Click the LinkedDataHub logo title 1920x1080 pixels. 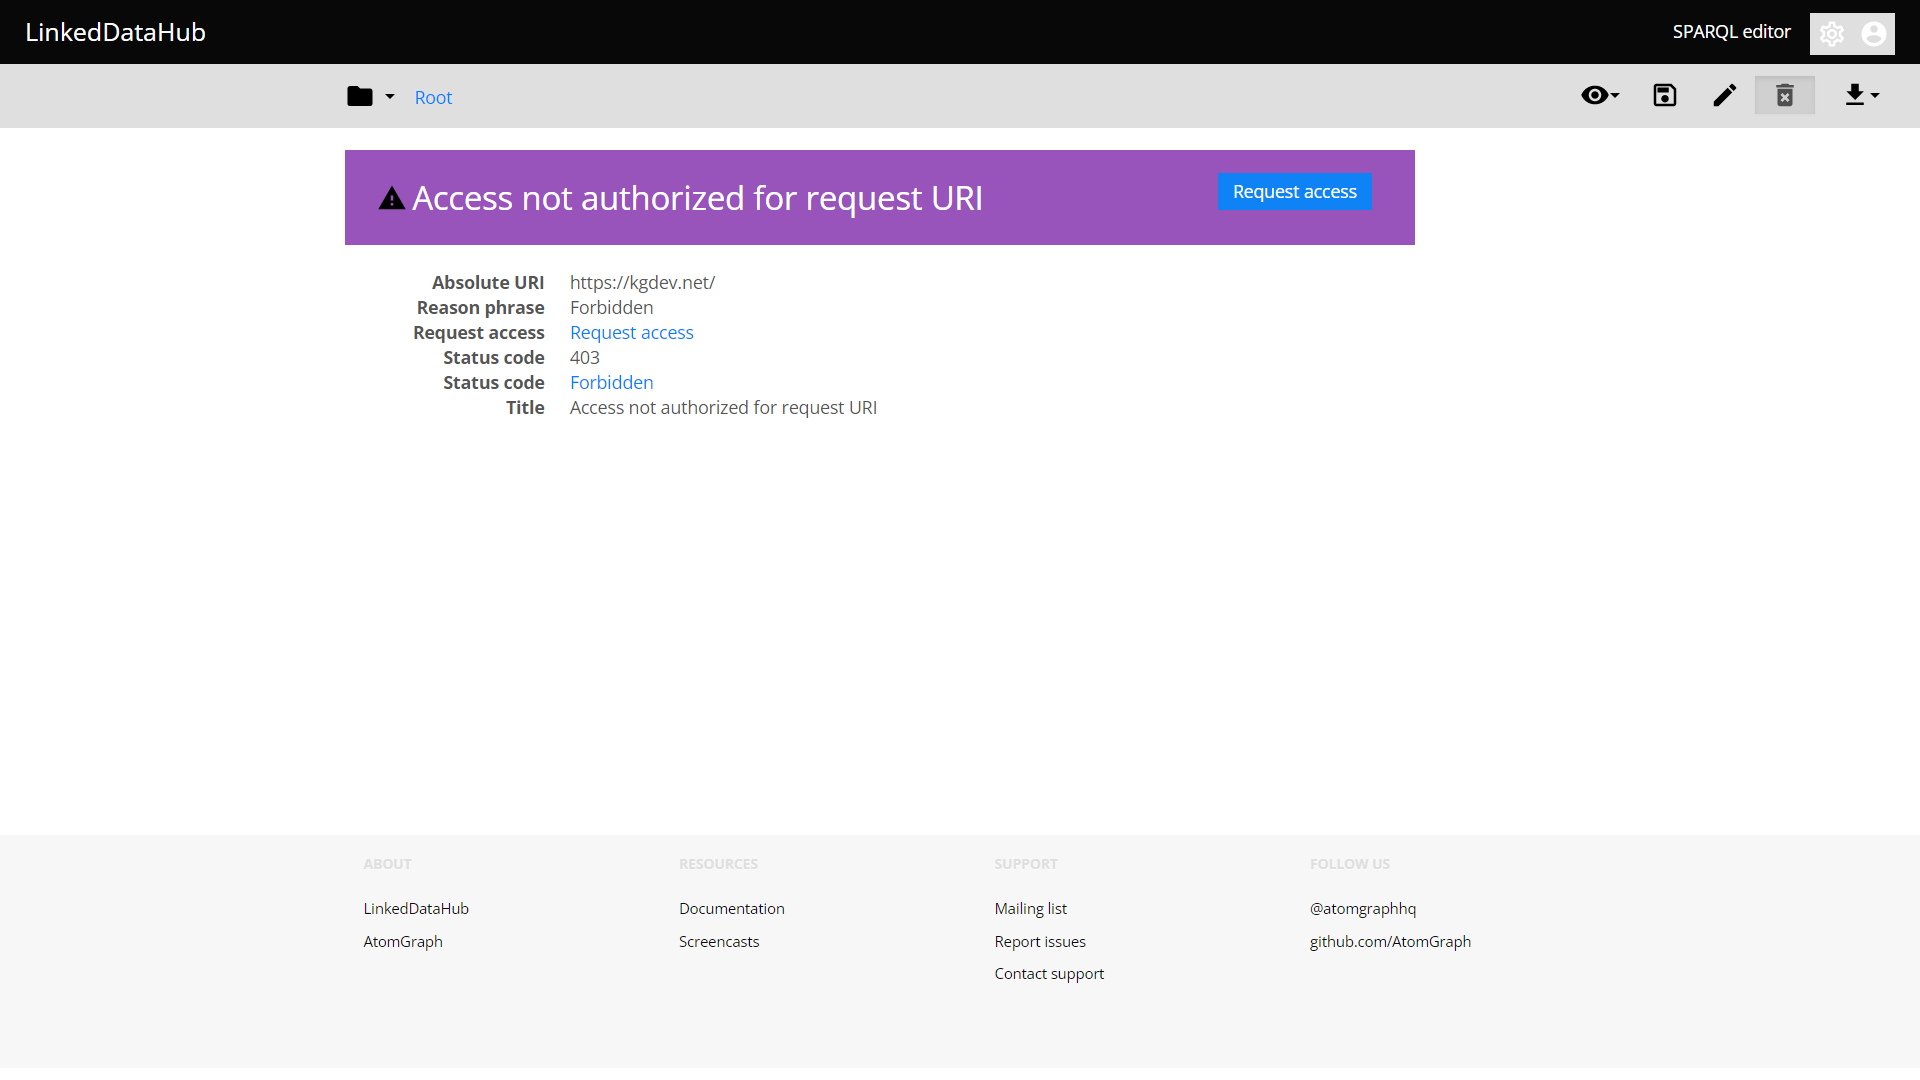click(115, 32)
